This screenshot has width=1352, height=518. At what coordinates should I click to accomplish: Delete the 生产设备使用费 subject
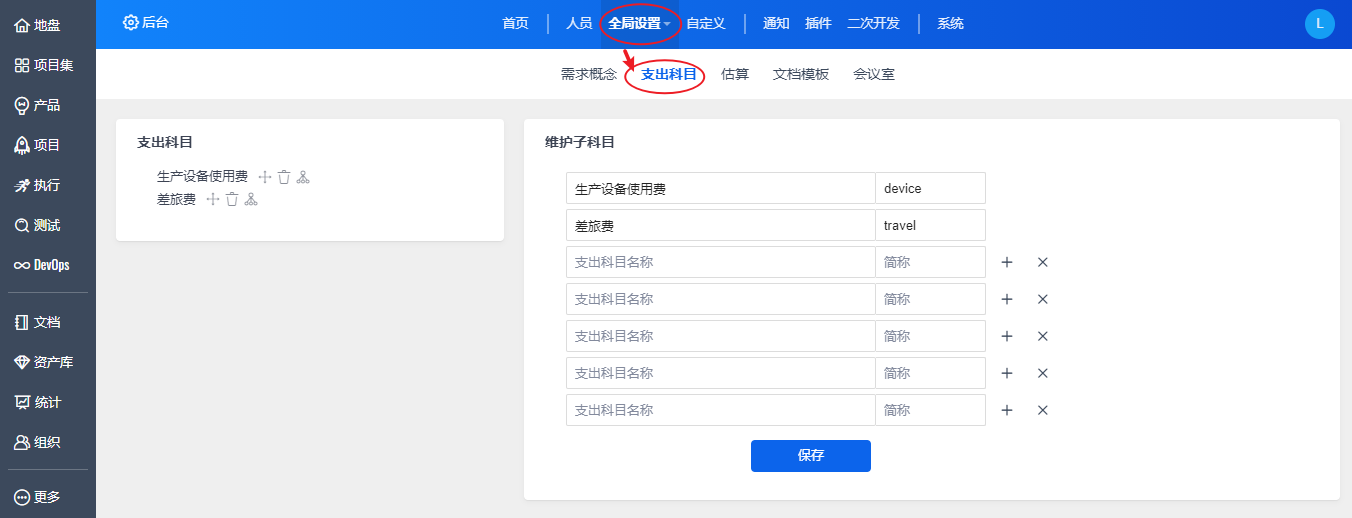pos(284,177)
